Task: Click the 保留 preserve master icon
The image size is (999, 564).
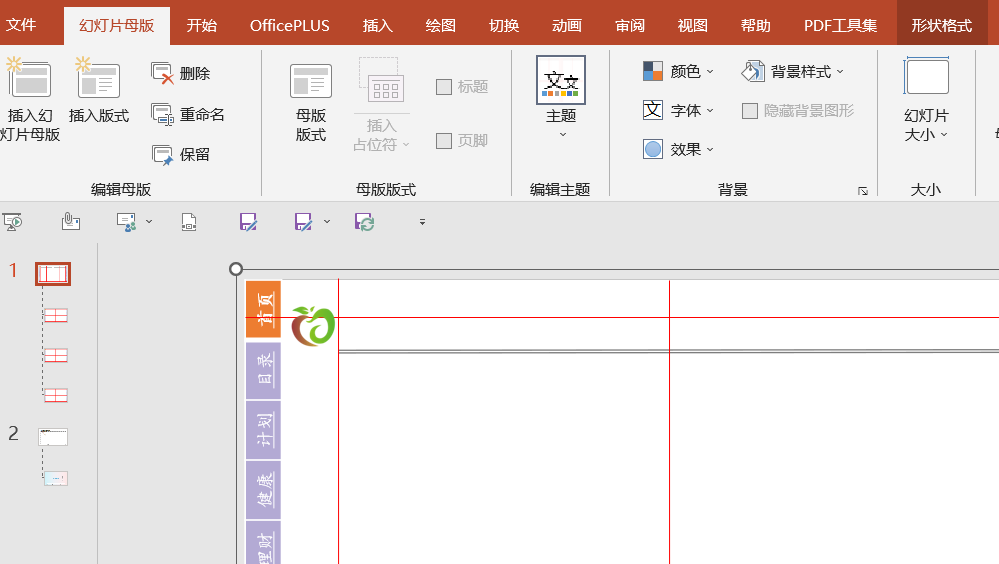Action: pyautogui.click(x=162, y=155)
